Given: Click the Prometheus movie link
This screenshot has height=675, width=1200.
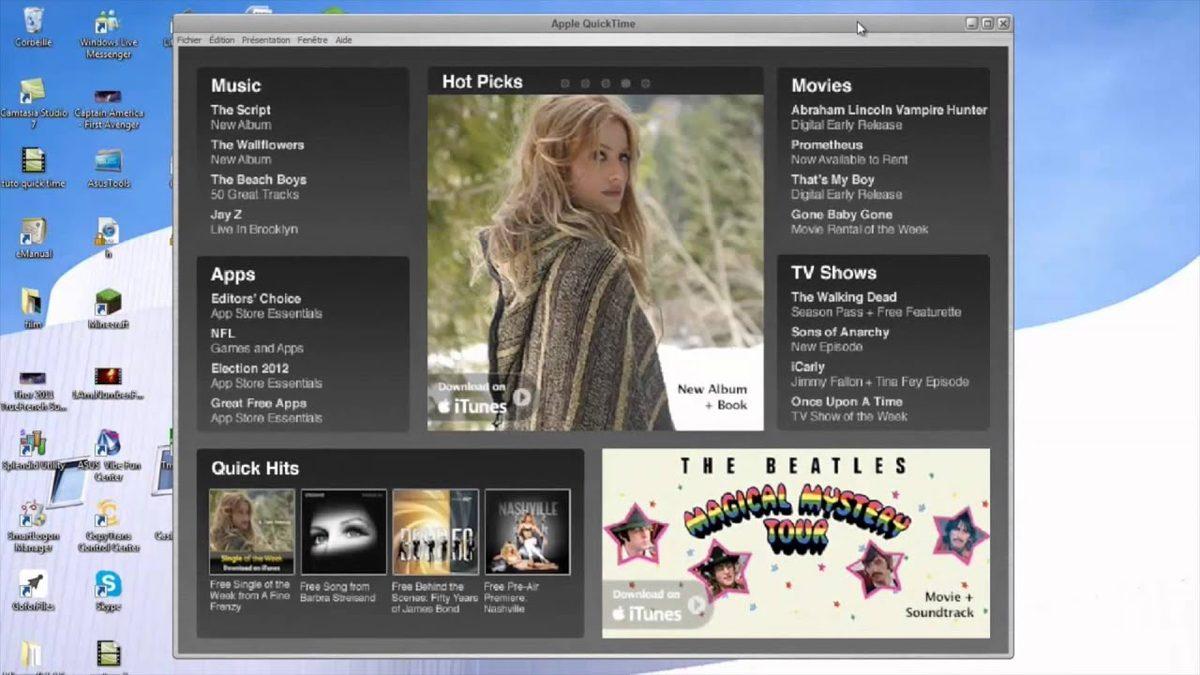Looking at the screenshot, I should [827, 145].
